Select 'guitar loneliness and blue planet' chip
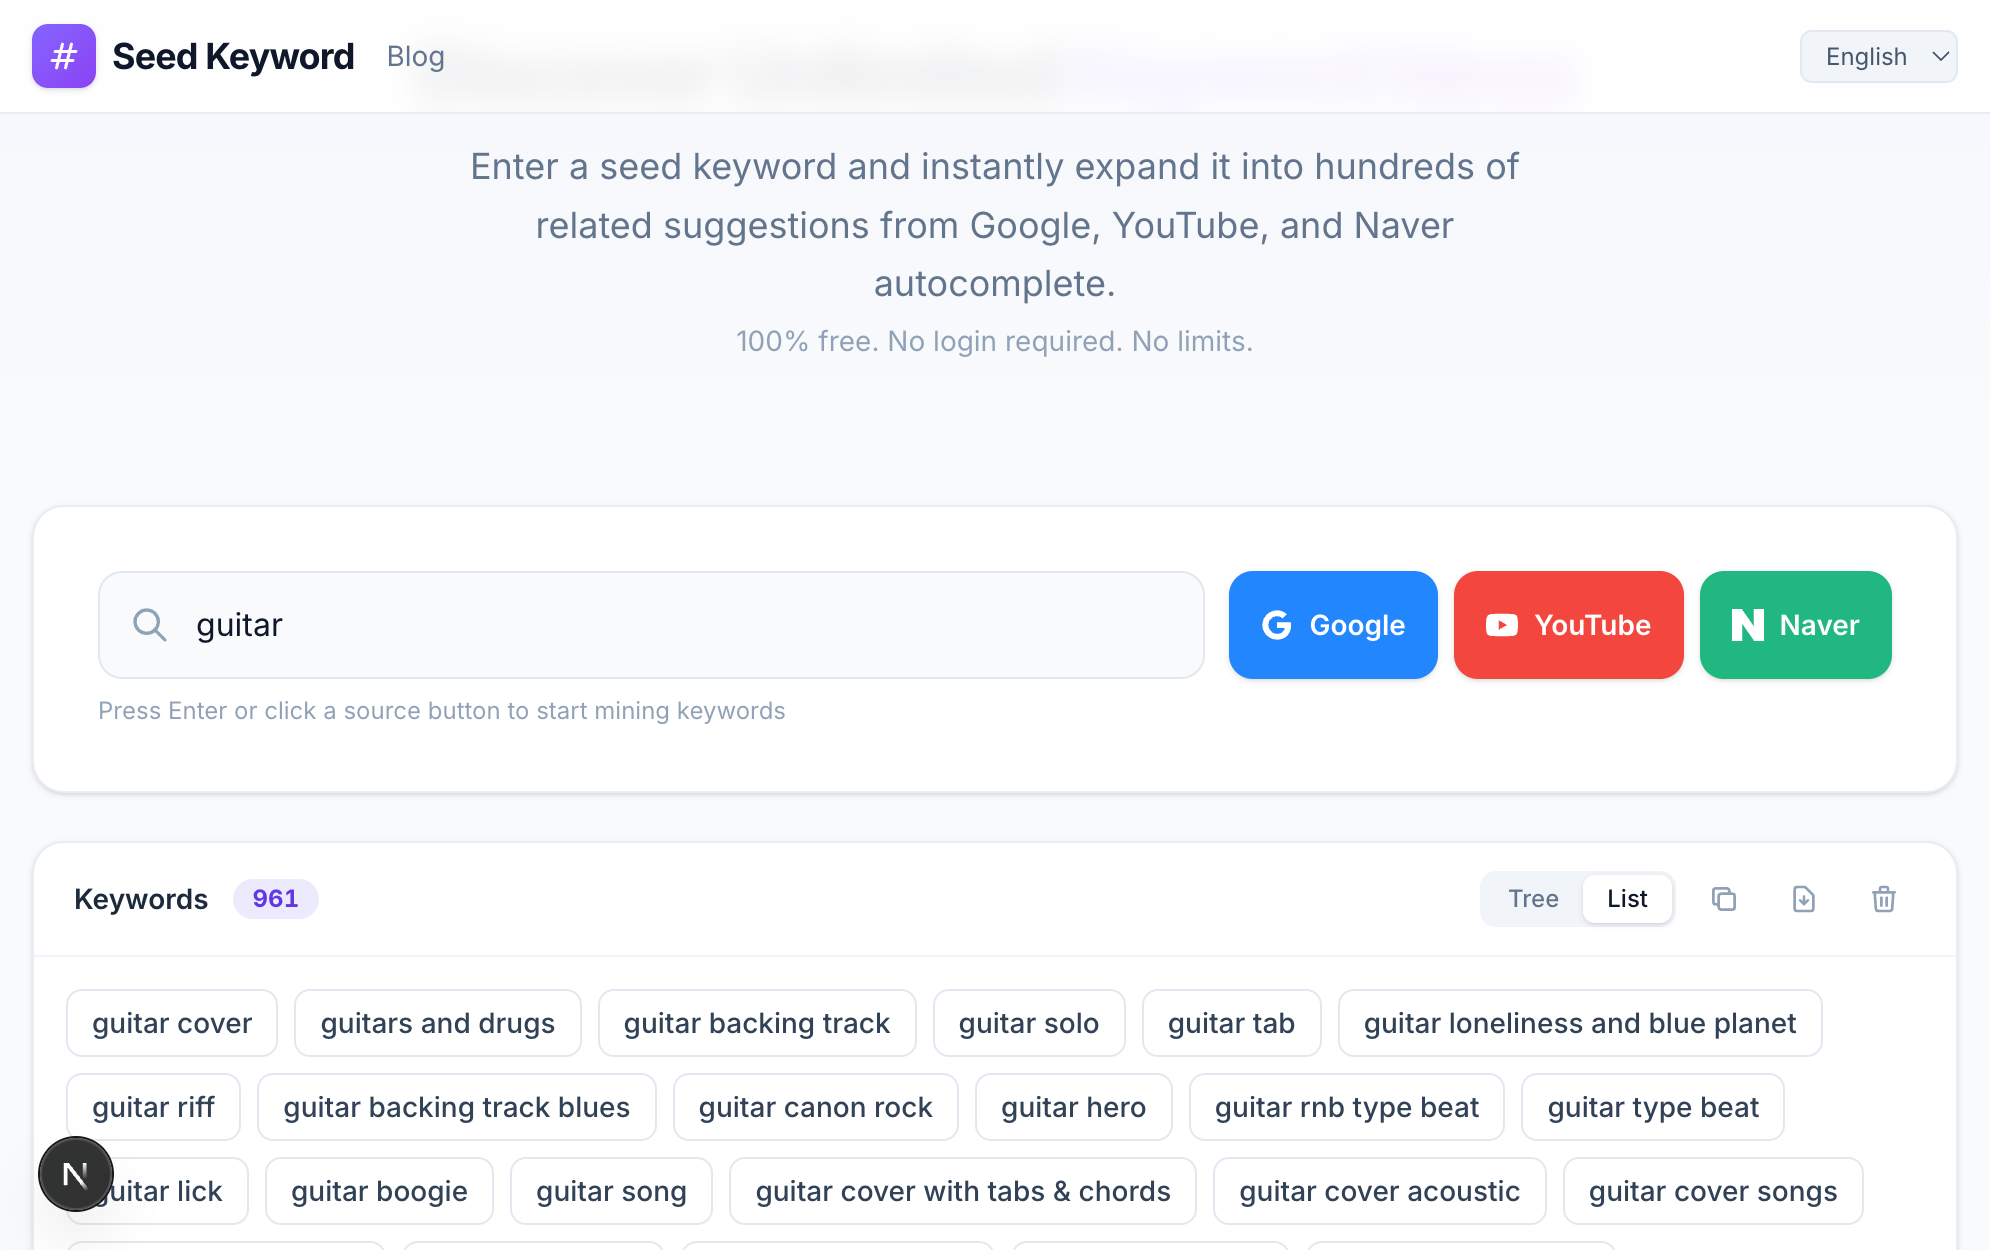 [x=1580, y=1023]
